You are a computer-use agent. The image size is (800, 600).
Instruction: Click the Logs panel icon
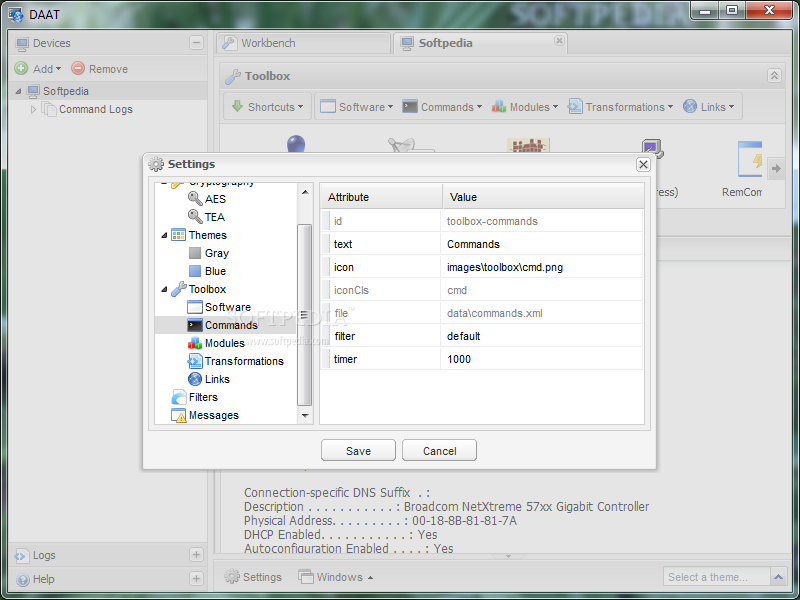pyautogui.click(x=21, y=555)
